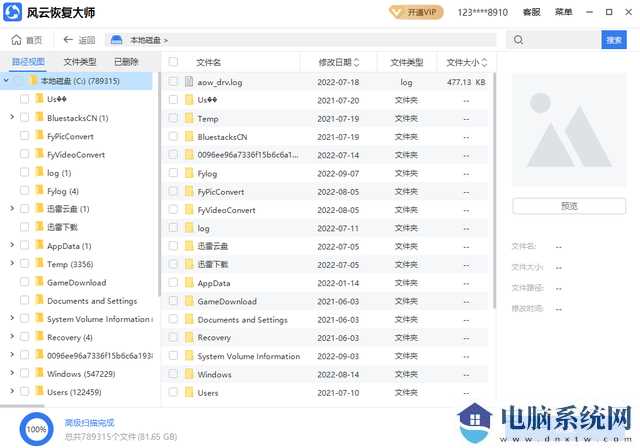Click the 风云恢复大师 app logo icon
This screenshot has height=448, width=640.
(x=13, y=11)
